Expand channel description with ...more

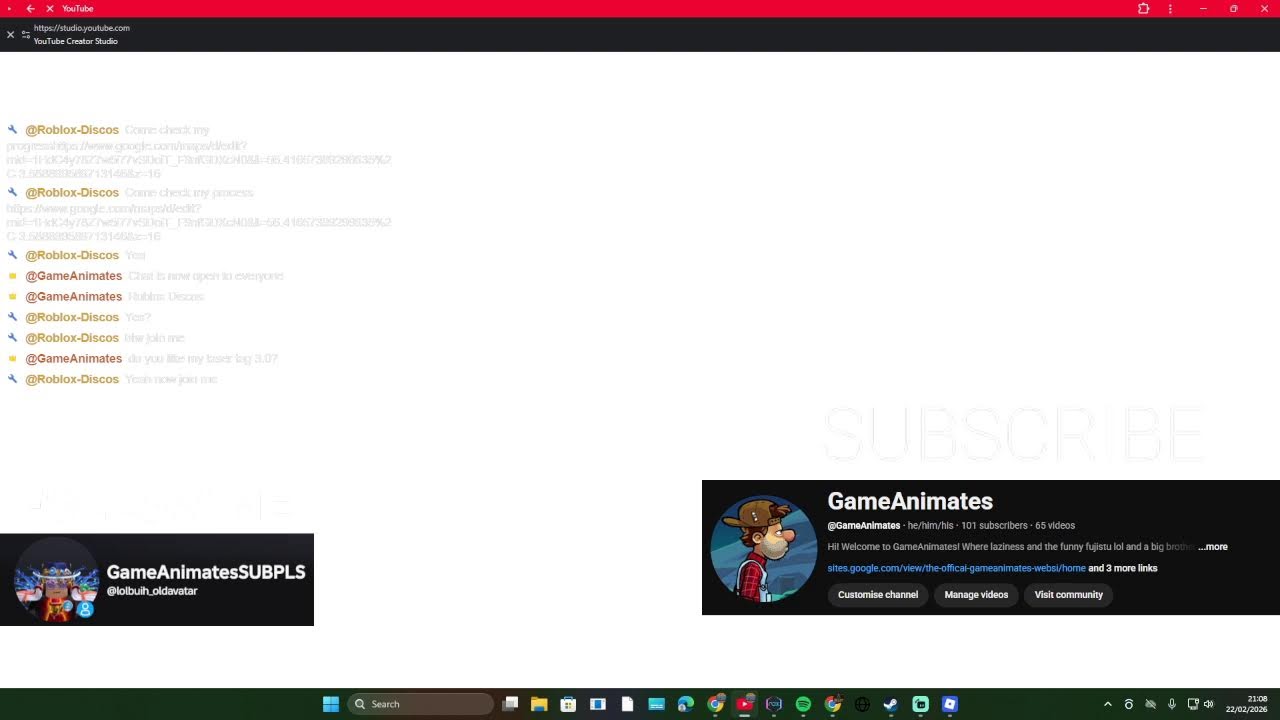[x=1213, y=547]
